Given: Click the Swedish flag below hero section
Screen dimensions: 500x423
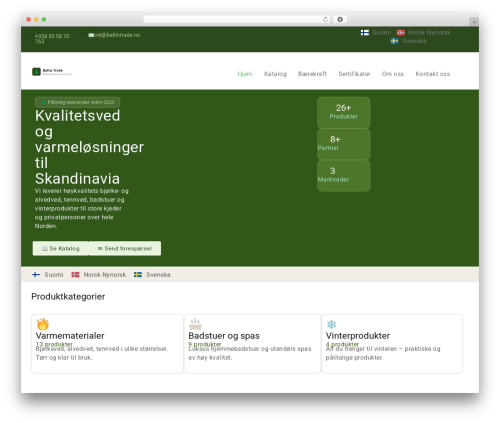Looking at the screenshot, I should pyautogui.click(x=138, y=275).
